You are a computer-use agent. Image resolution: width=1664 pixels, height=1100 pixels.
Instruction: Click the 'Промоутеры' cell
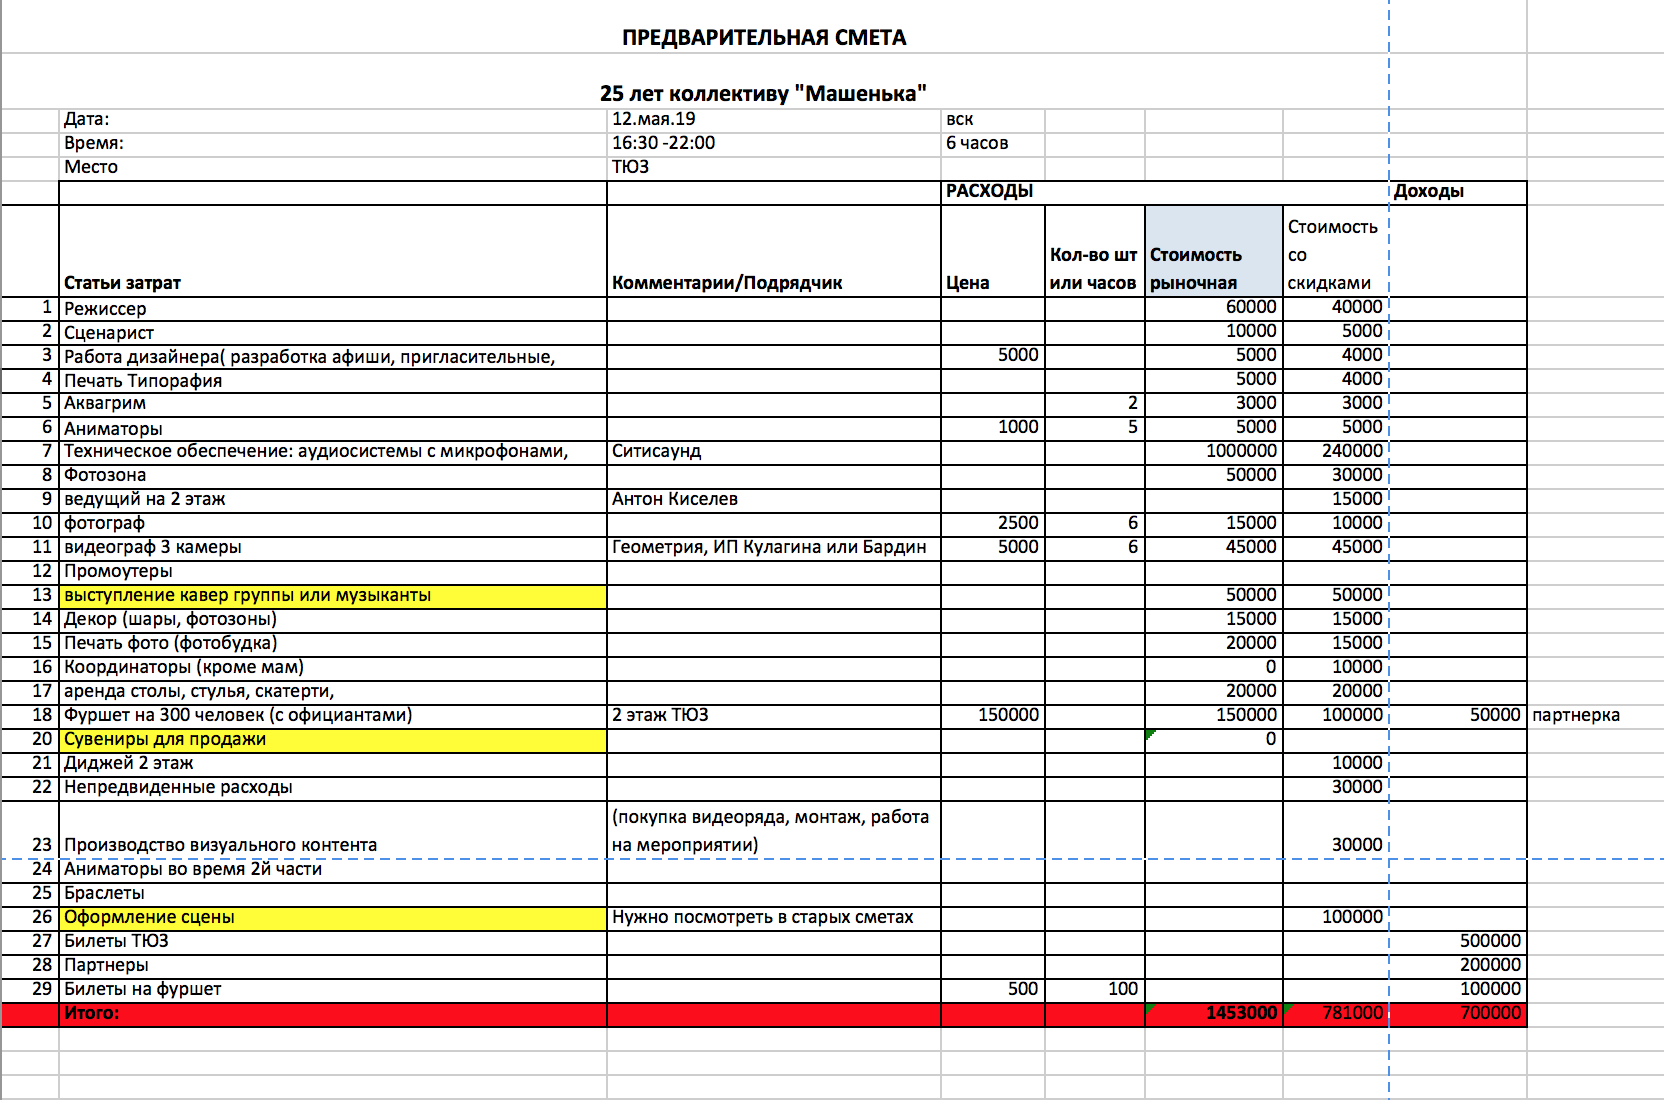point(333,572)
